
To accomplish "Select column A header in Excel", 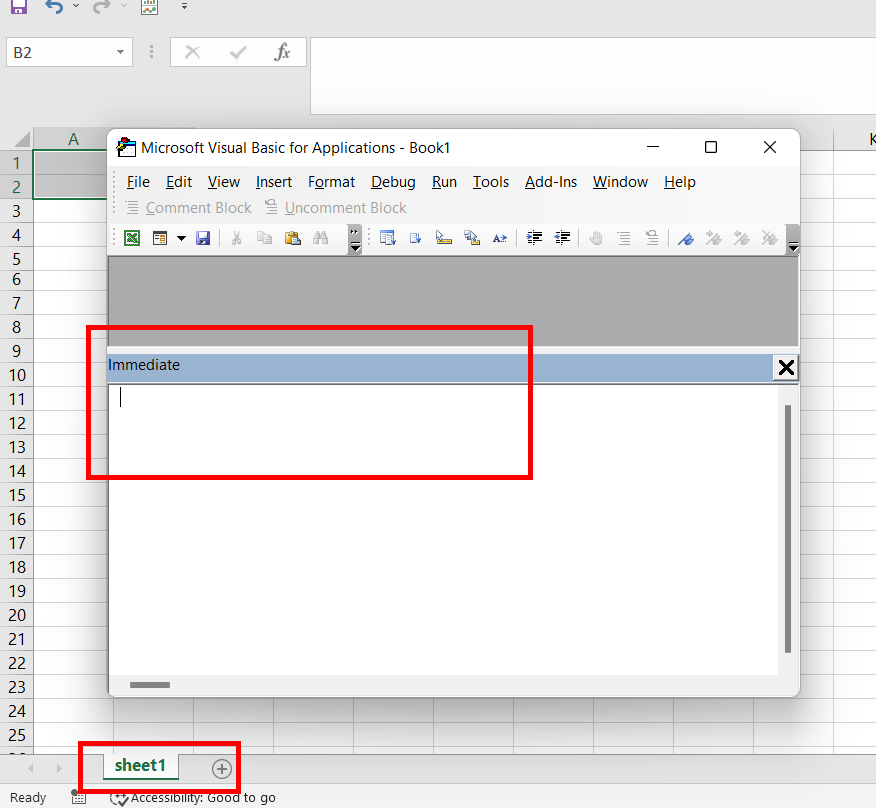I will 73,139.
